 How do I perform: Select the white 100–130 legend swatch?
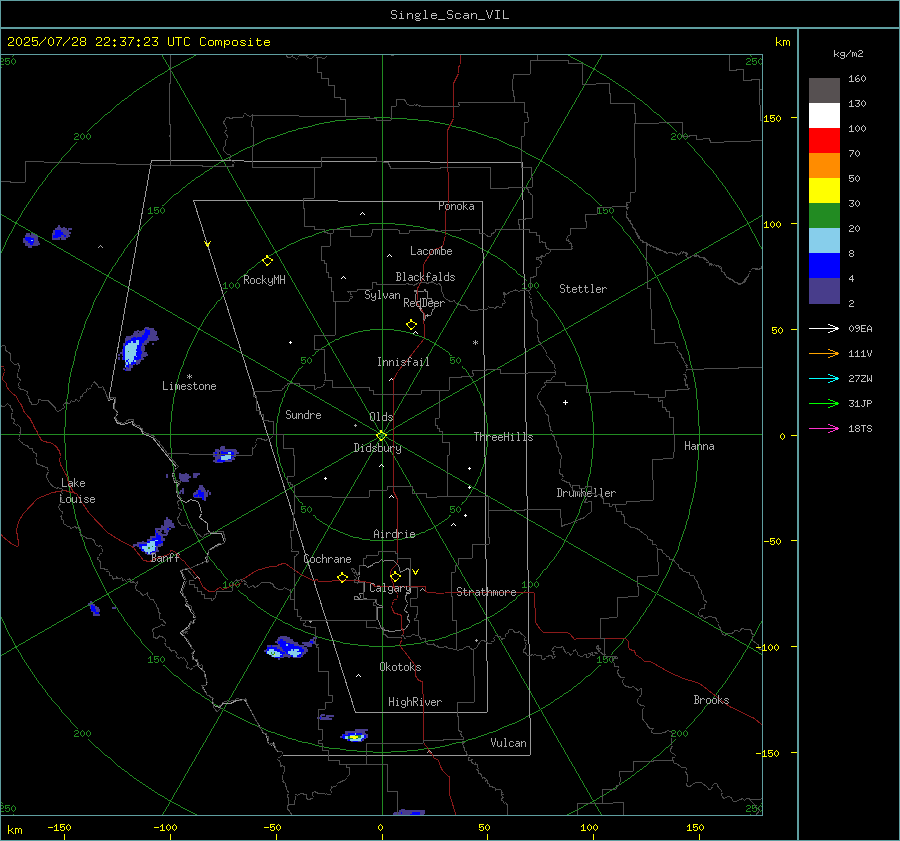point(824,116)
